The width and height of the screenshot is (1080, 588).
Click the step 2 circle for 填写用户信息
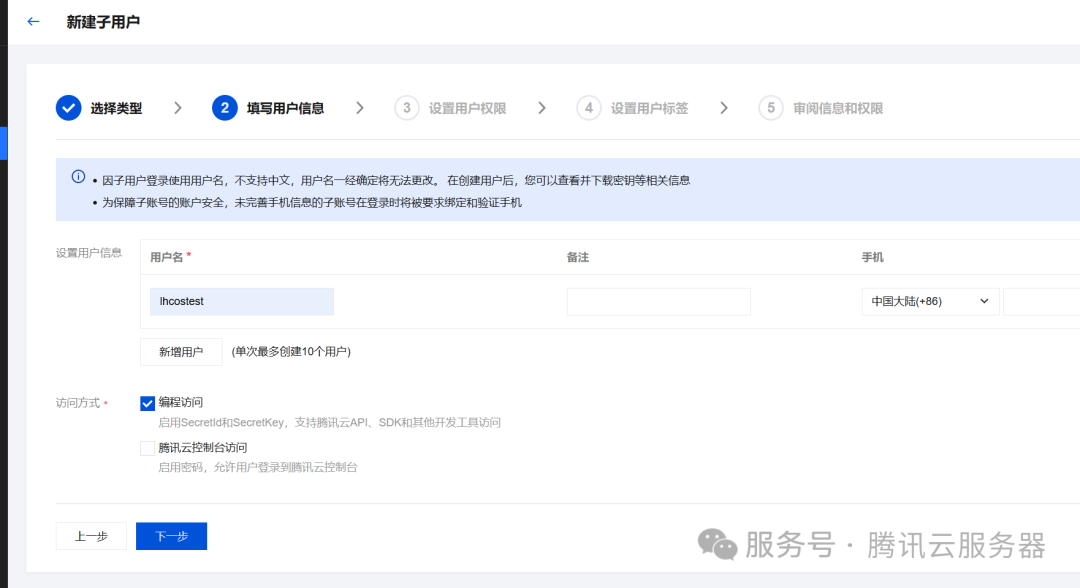[x=225, y=108]
